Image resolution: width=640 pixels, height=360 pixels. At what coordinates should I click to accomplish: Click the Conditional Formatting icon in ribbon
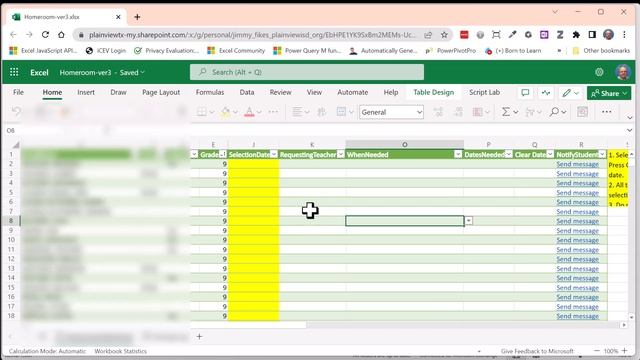click(478, 112)
